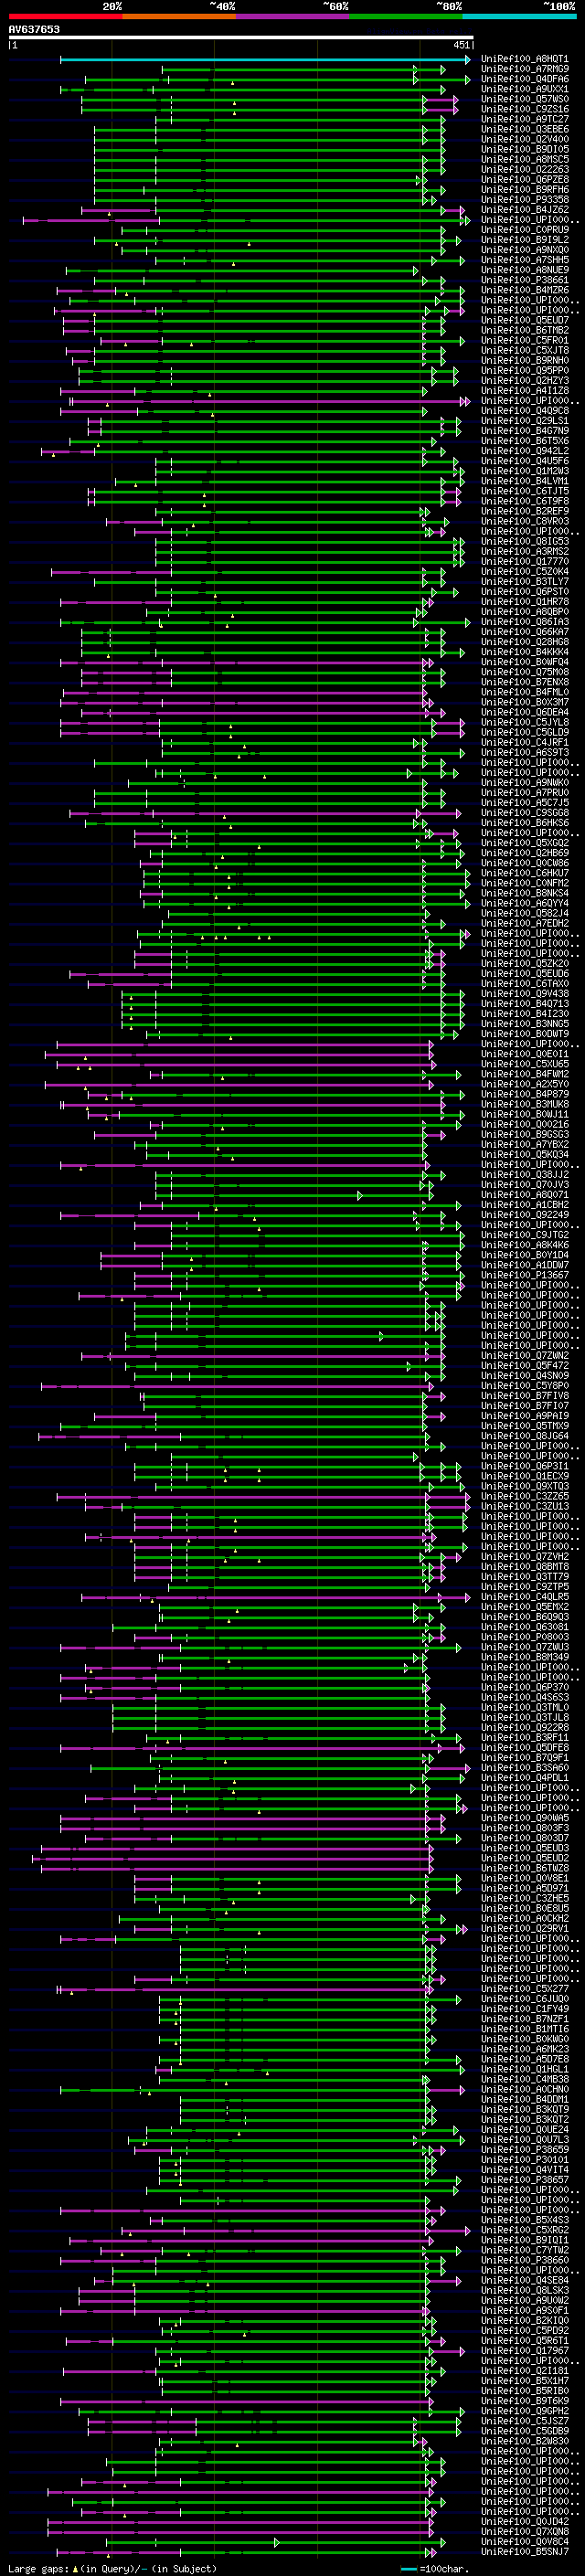
Task: Click the UniRef100_A6QYY4 label
Action: [525, 903]
